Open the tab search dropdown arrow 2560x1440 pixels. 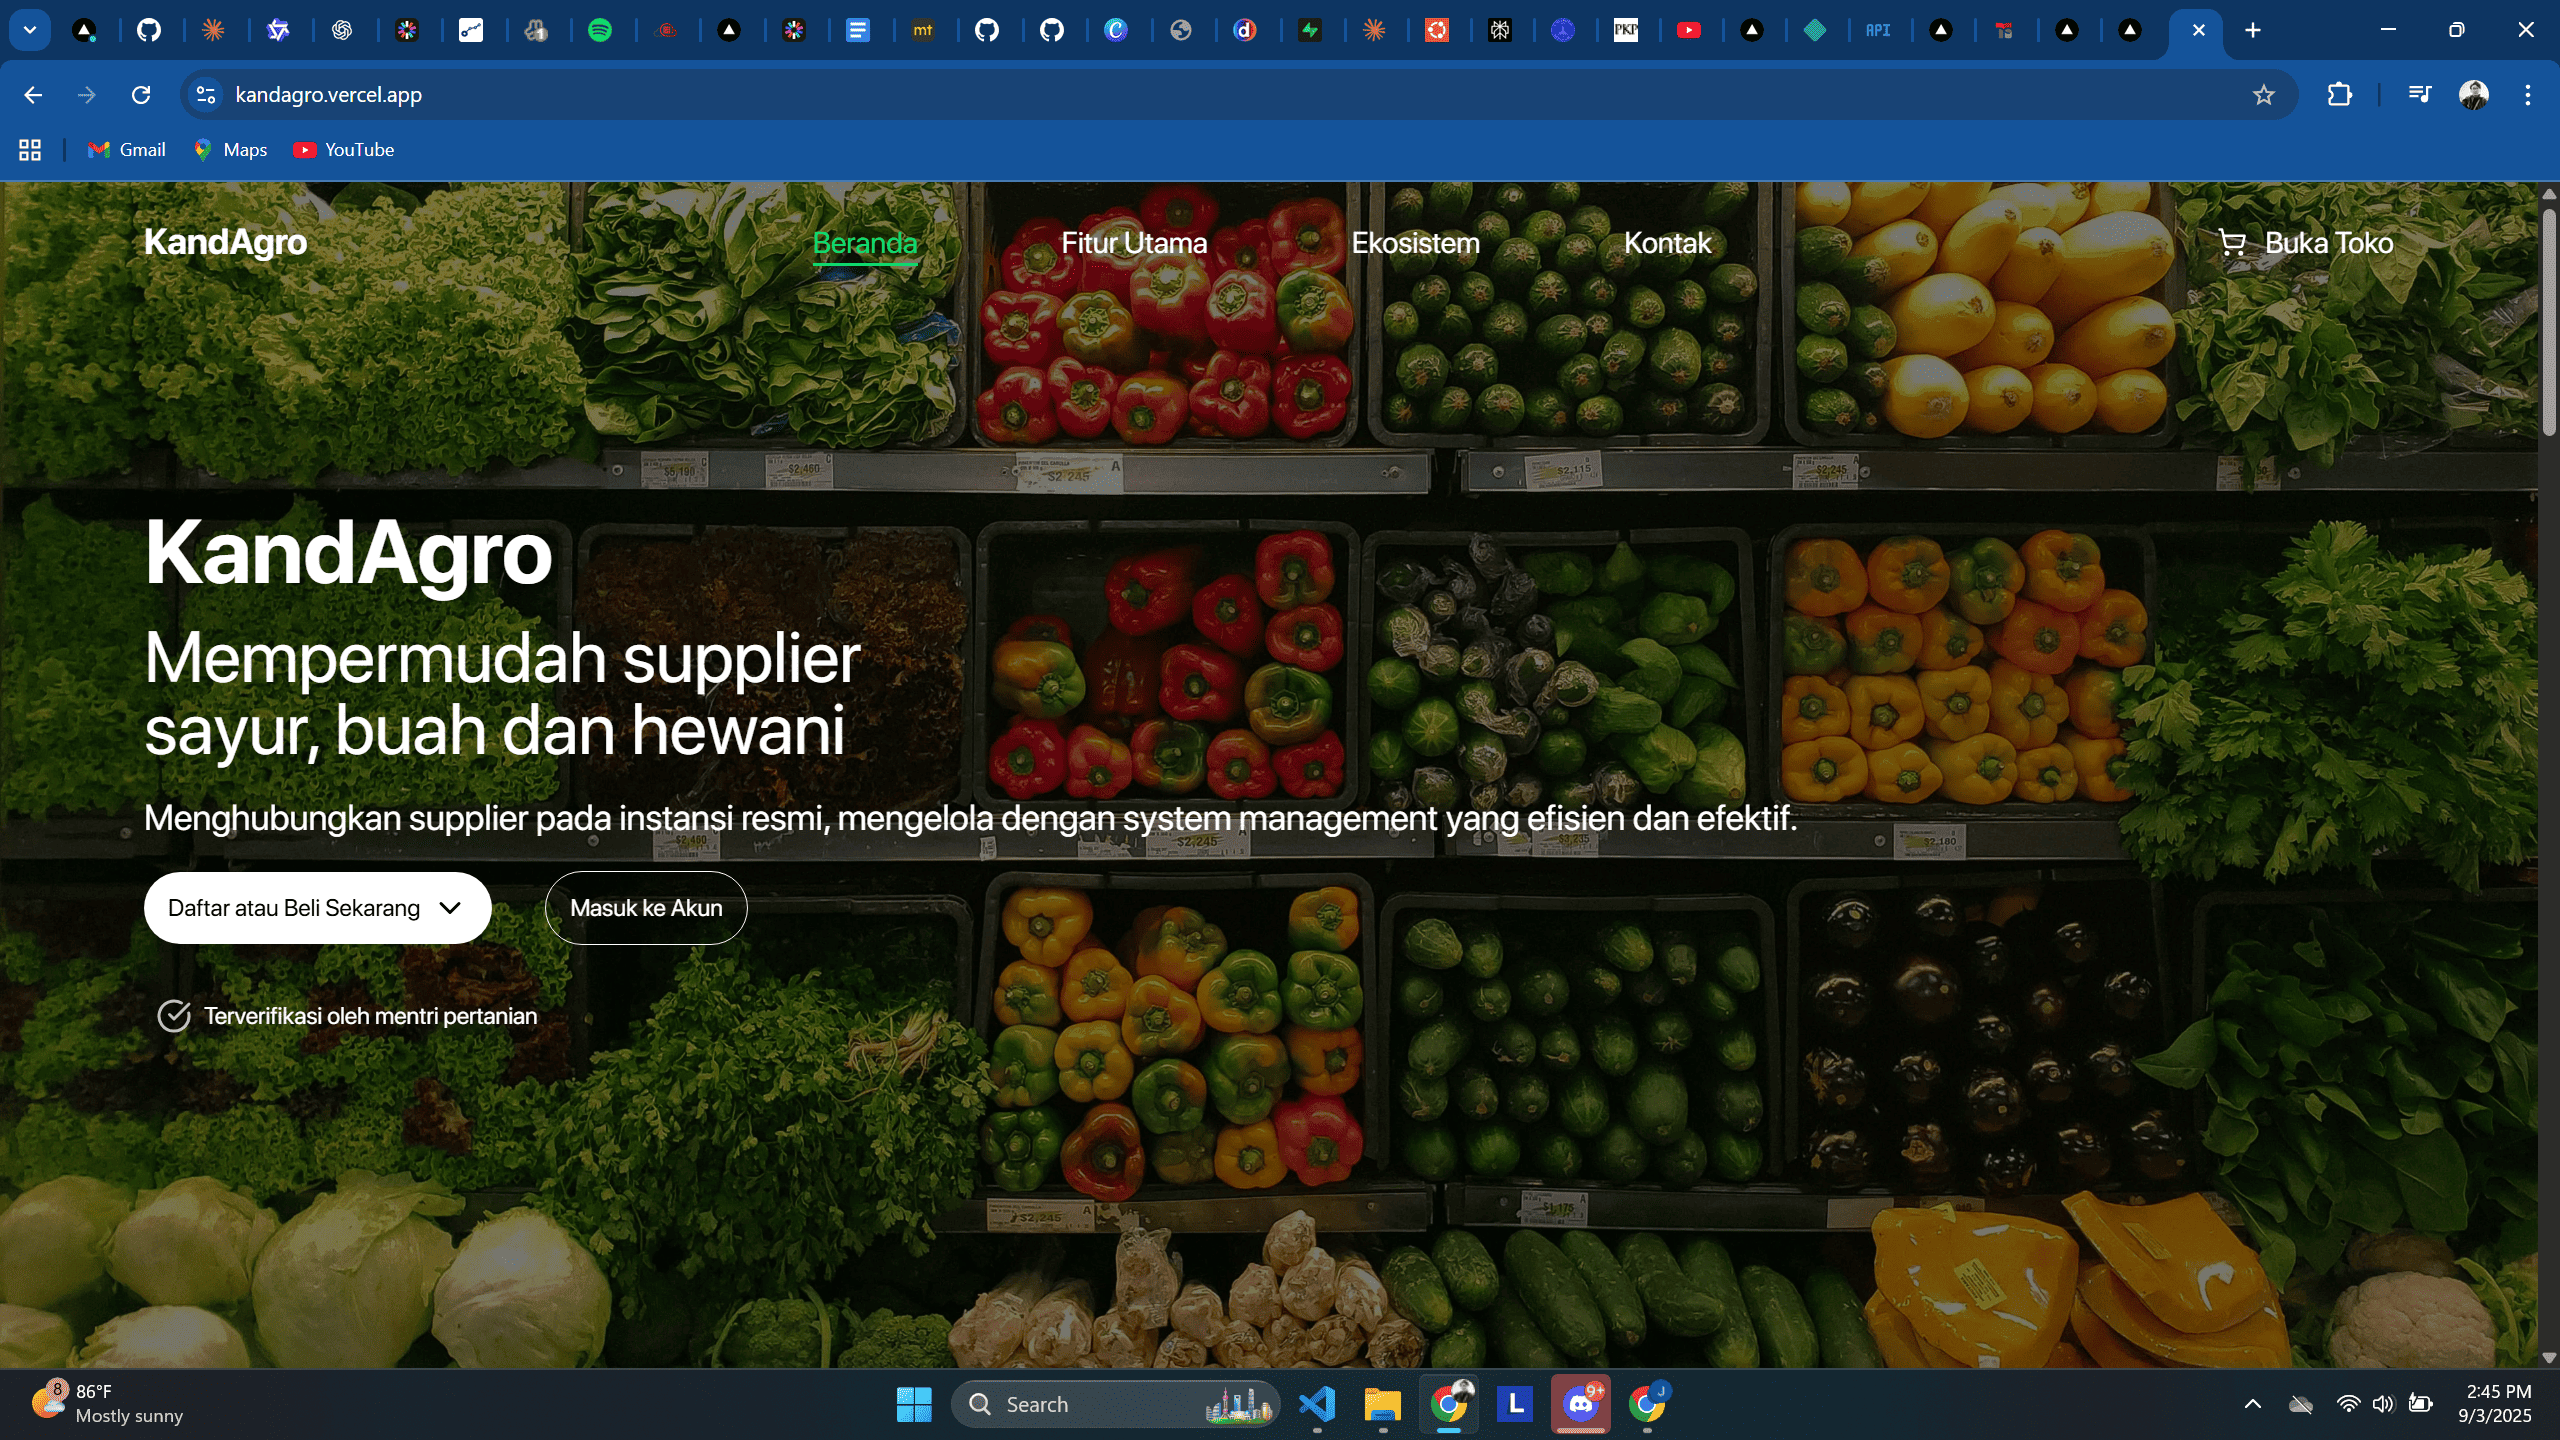tap(30, 30)
